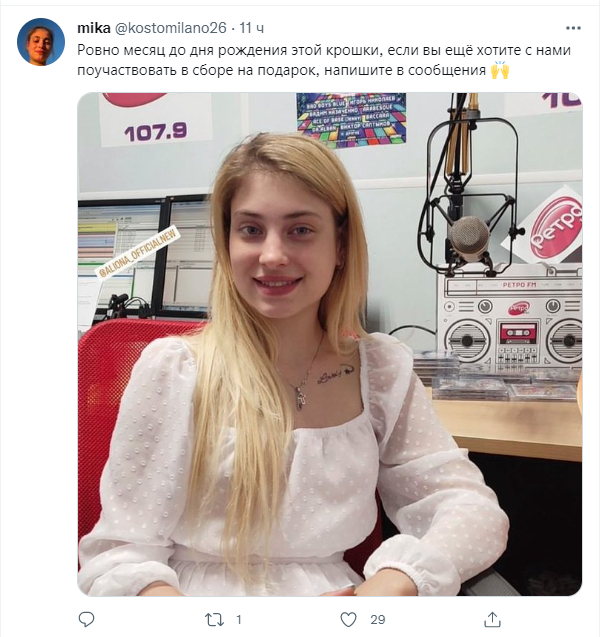Like the tweet with the heart icon
Screen dimensions: 609x637
(x=348, y=620)
